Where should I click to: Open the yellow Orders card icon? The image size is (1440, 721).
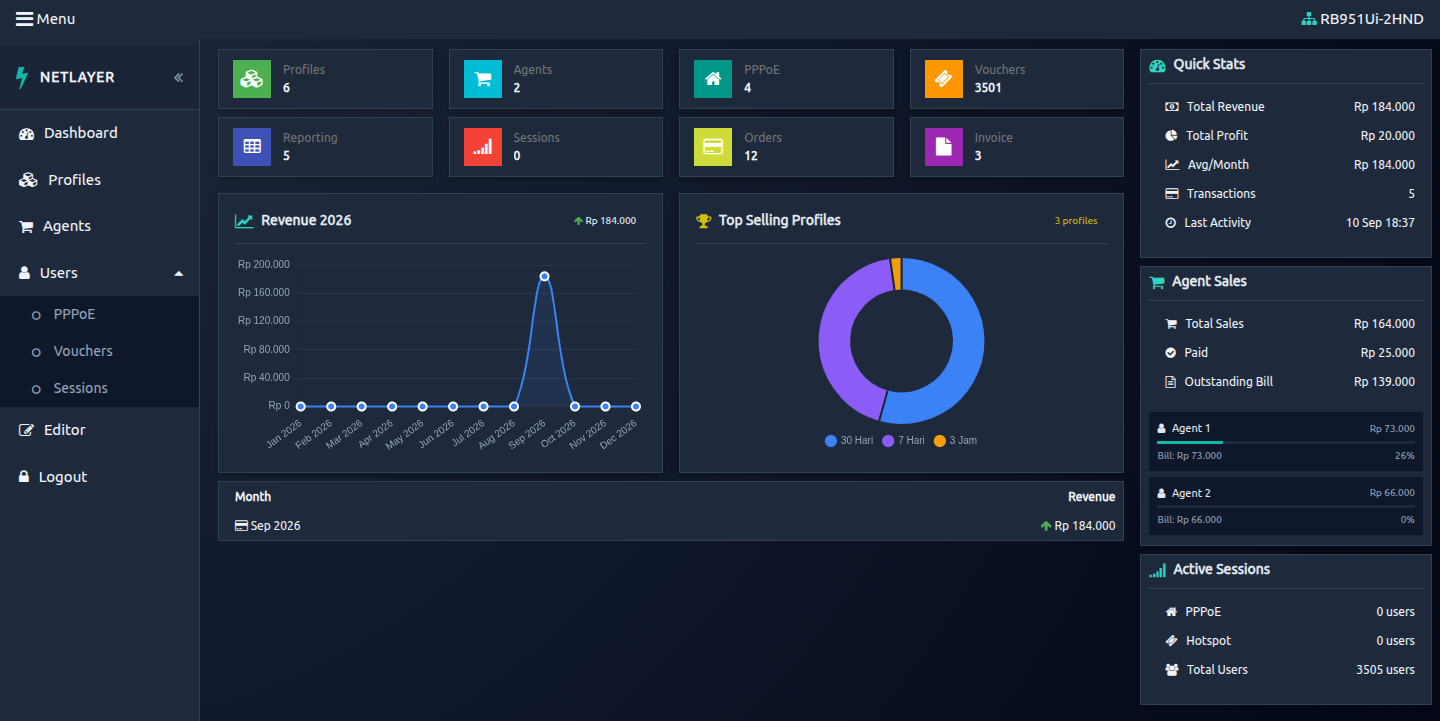pos(713,147)
